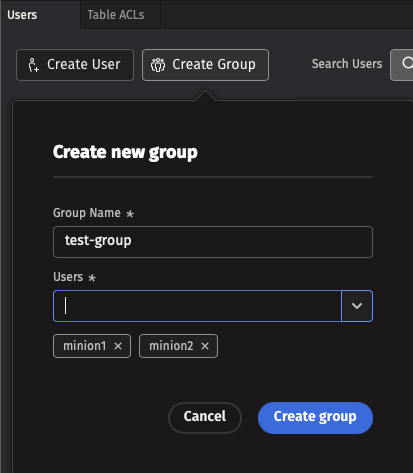Screen dimensions: 413x473
Task: Click the Group Name field label
Action: (x=87, y=213)
